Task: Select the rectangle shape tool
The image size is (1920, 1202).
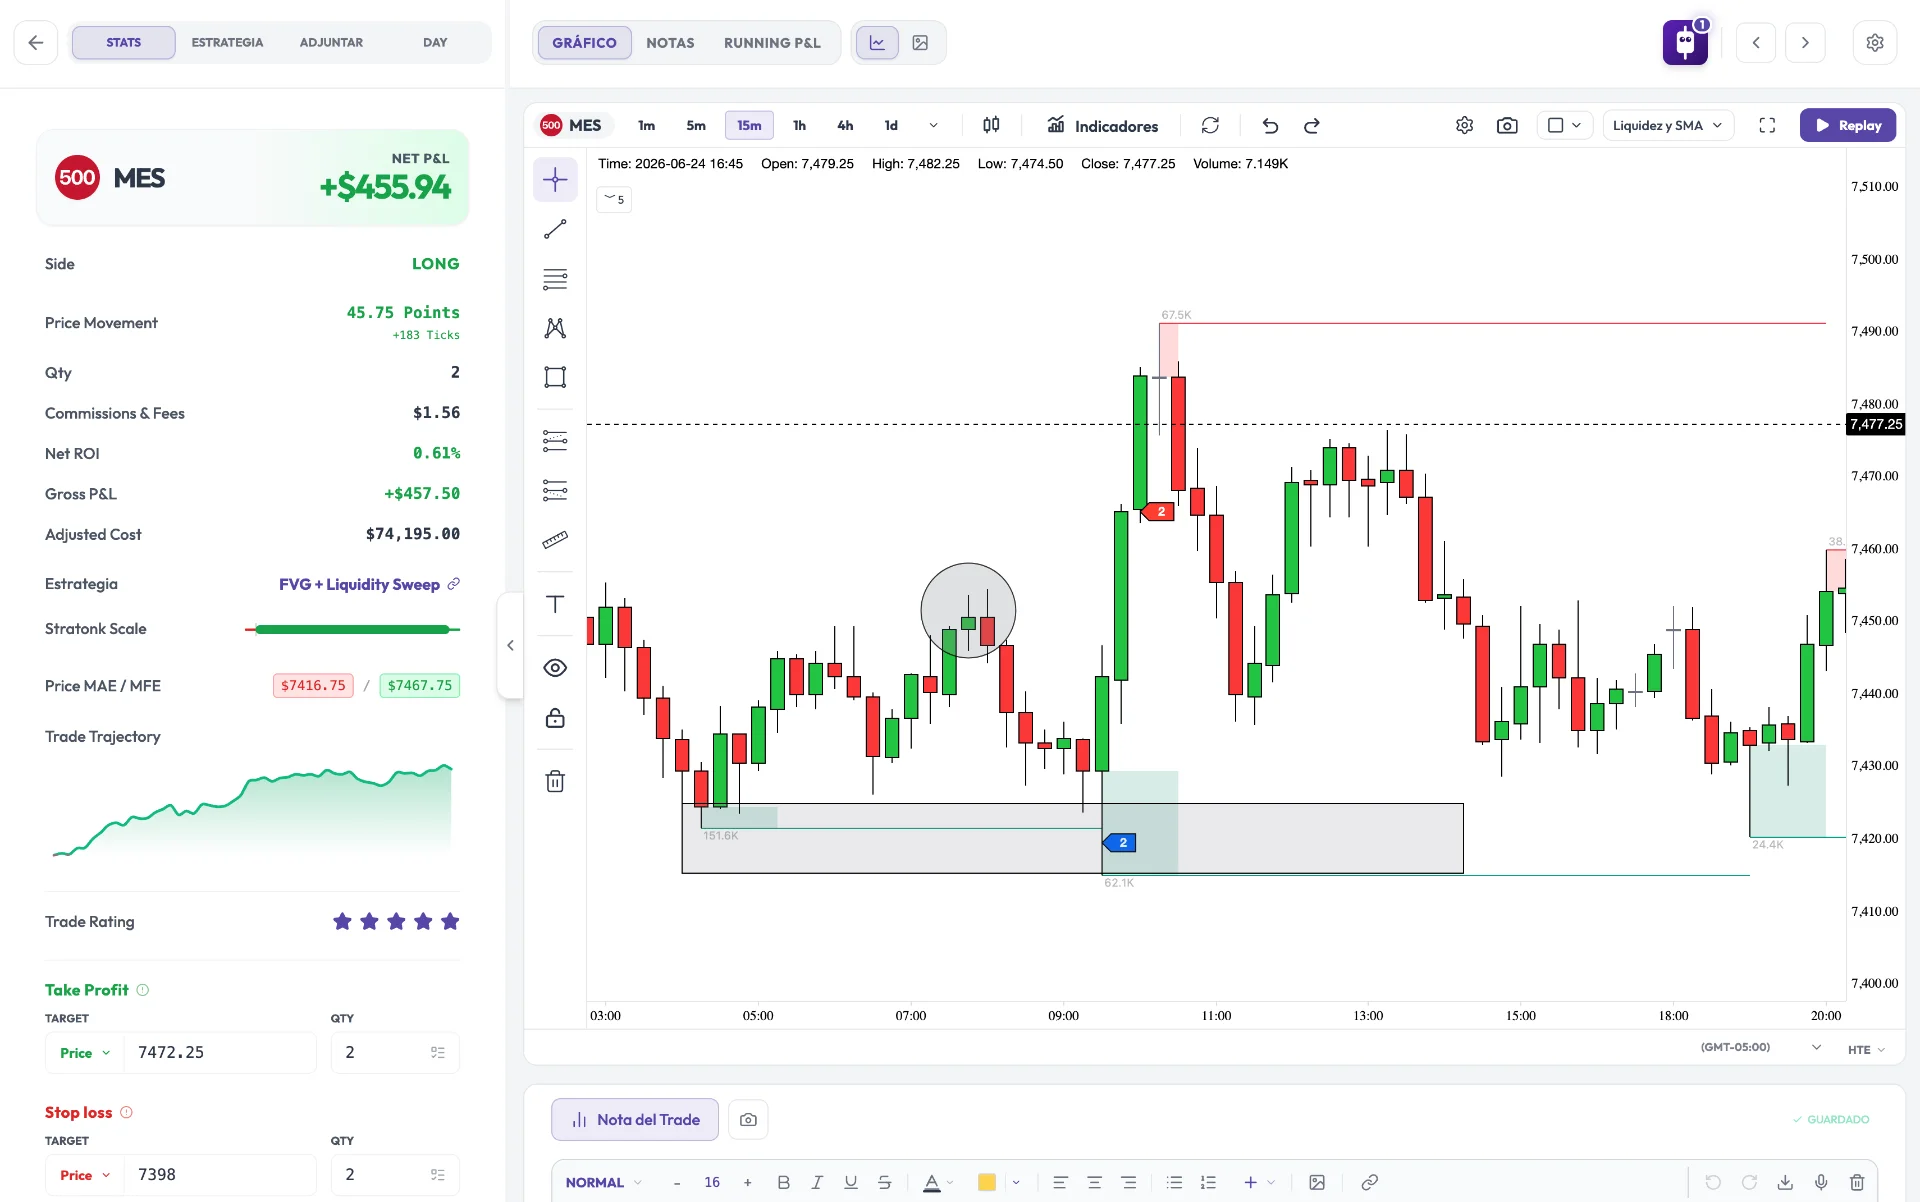Action: tap(555, 377)
